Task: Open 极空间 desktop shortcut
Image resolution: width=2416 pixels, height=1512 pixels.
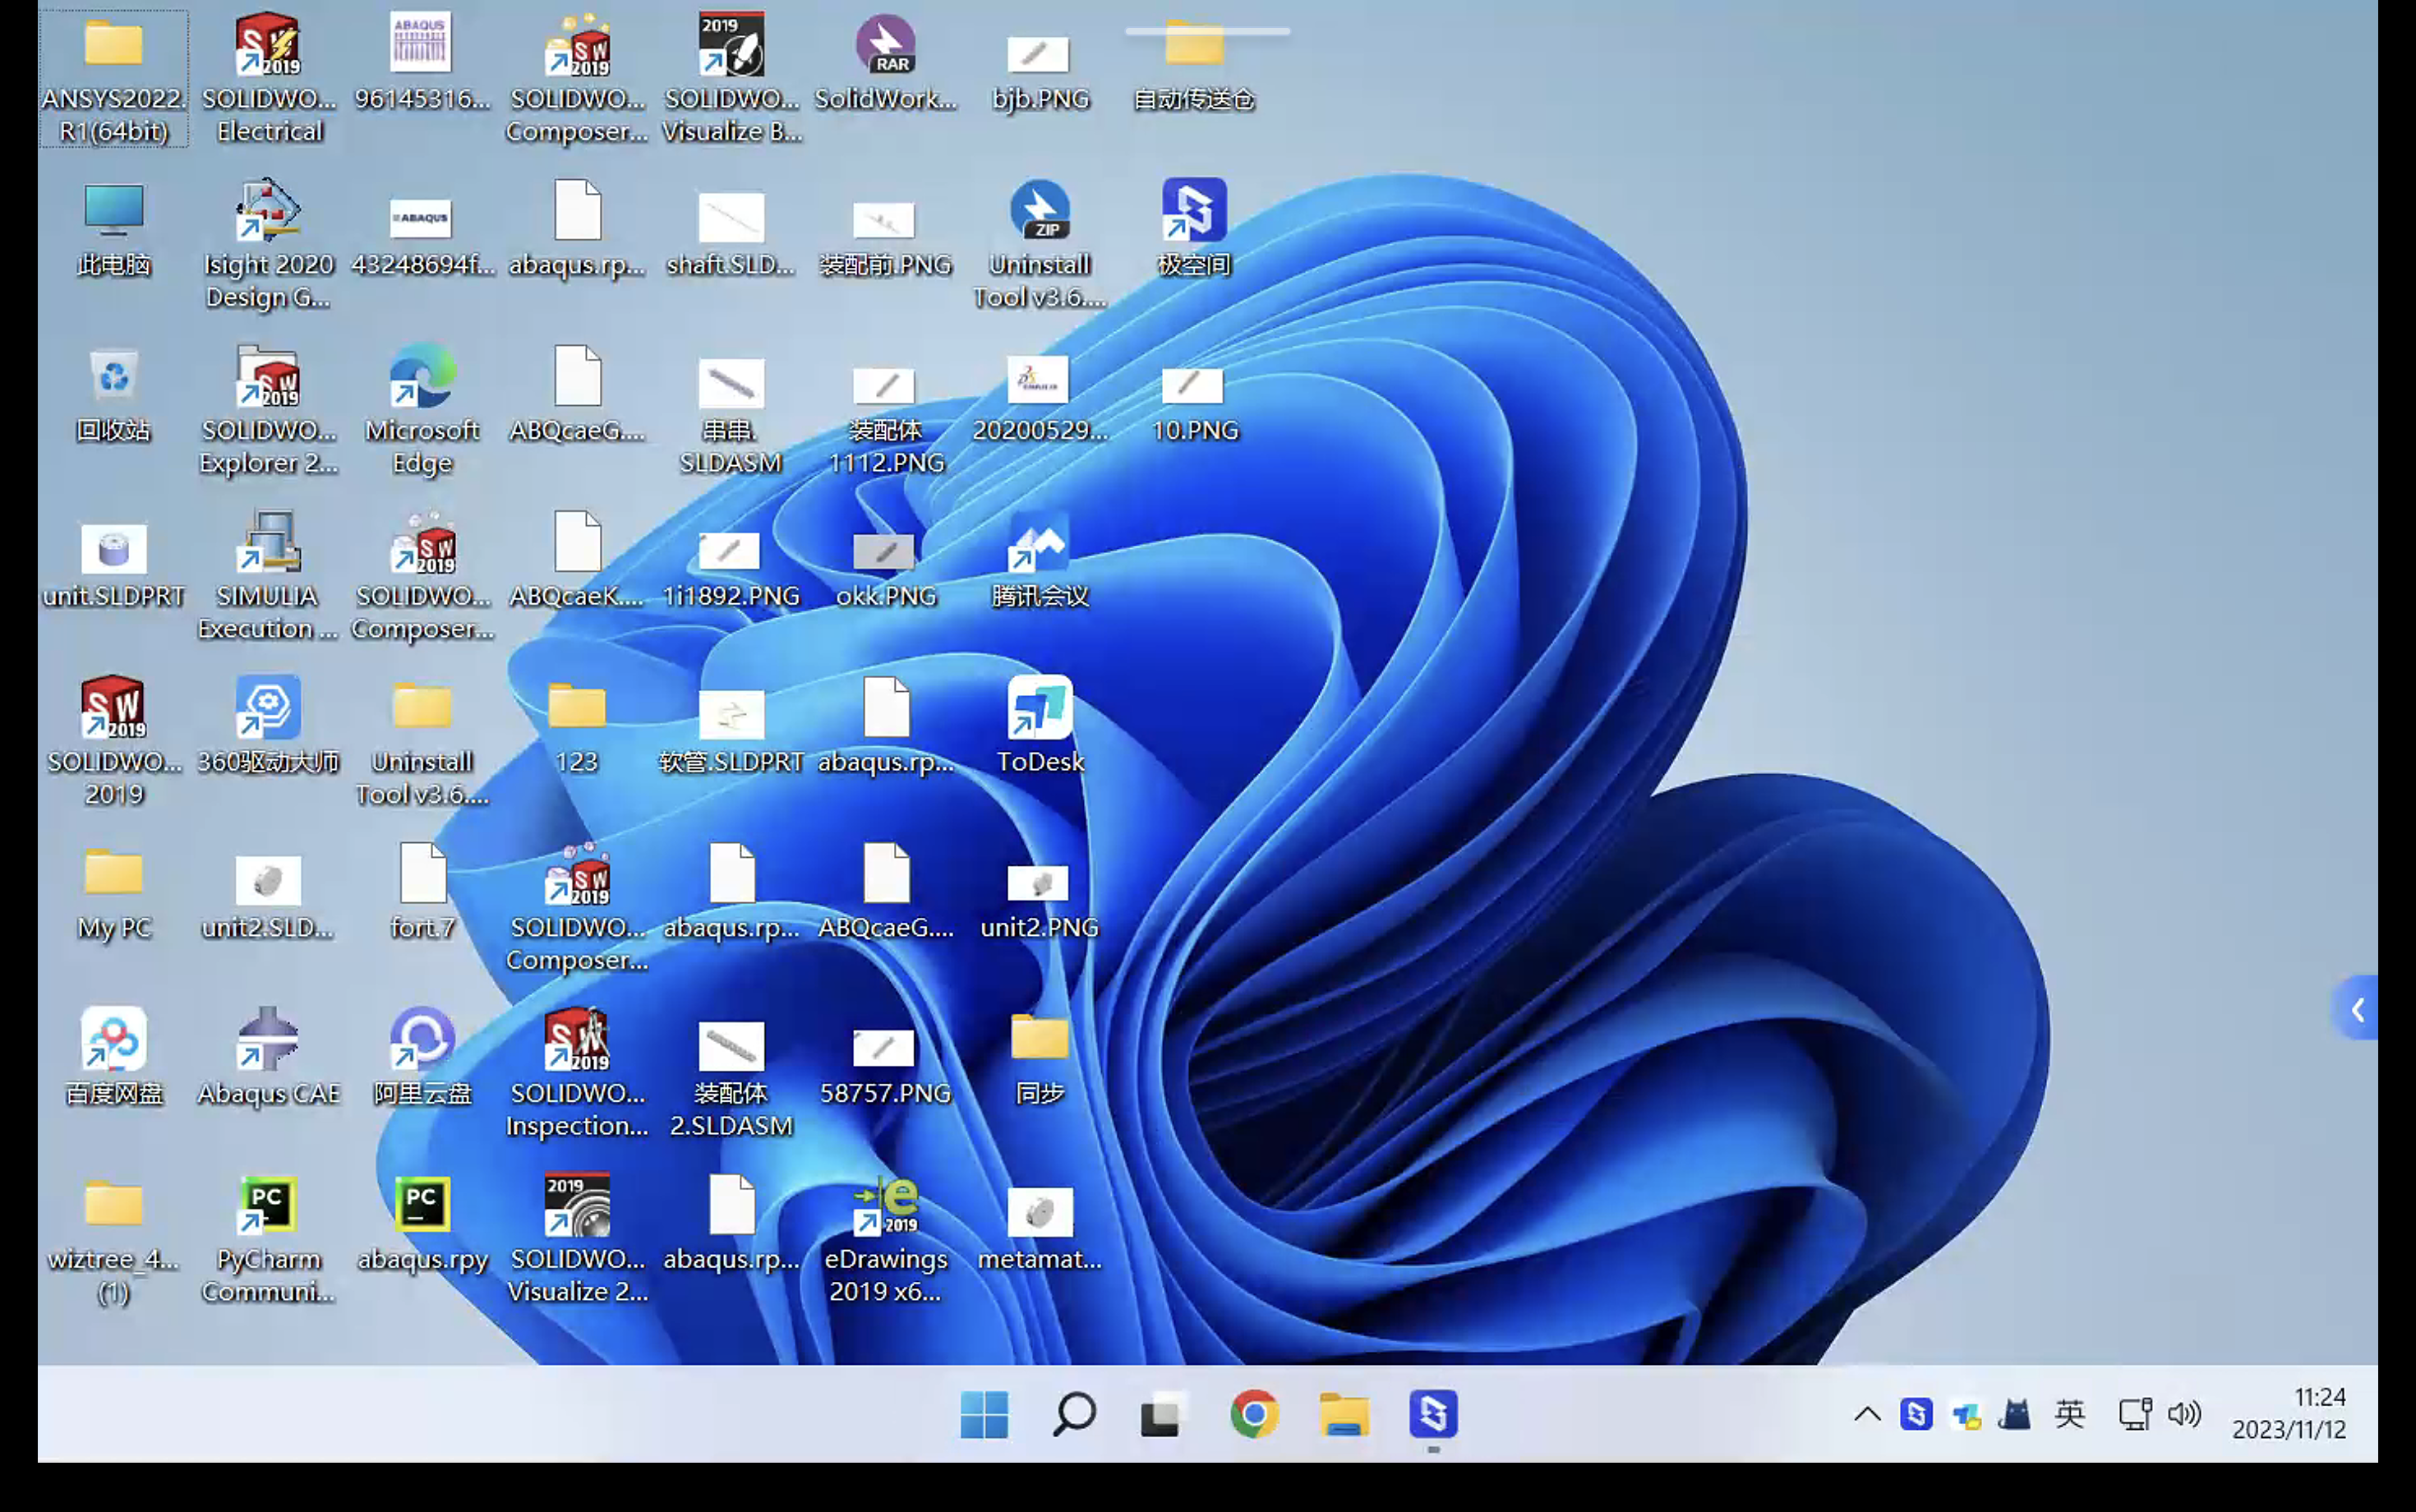Action: 1194,228
